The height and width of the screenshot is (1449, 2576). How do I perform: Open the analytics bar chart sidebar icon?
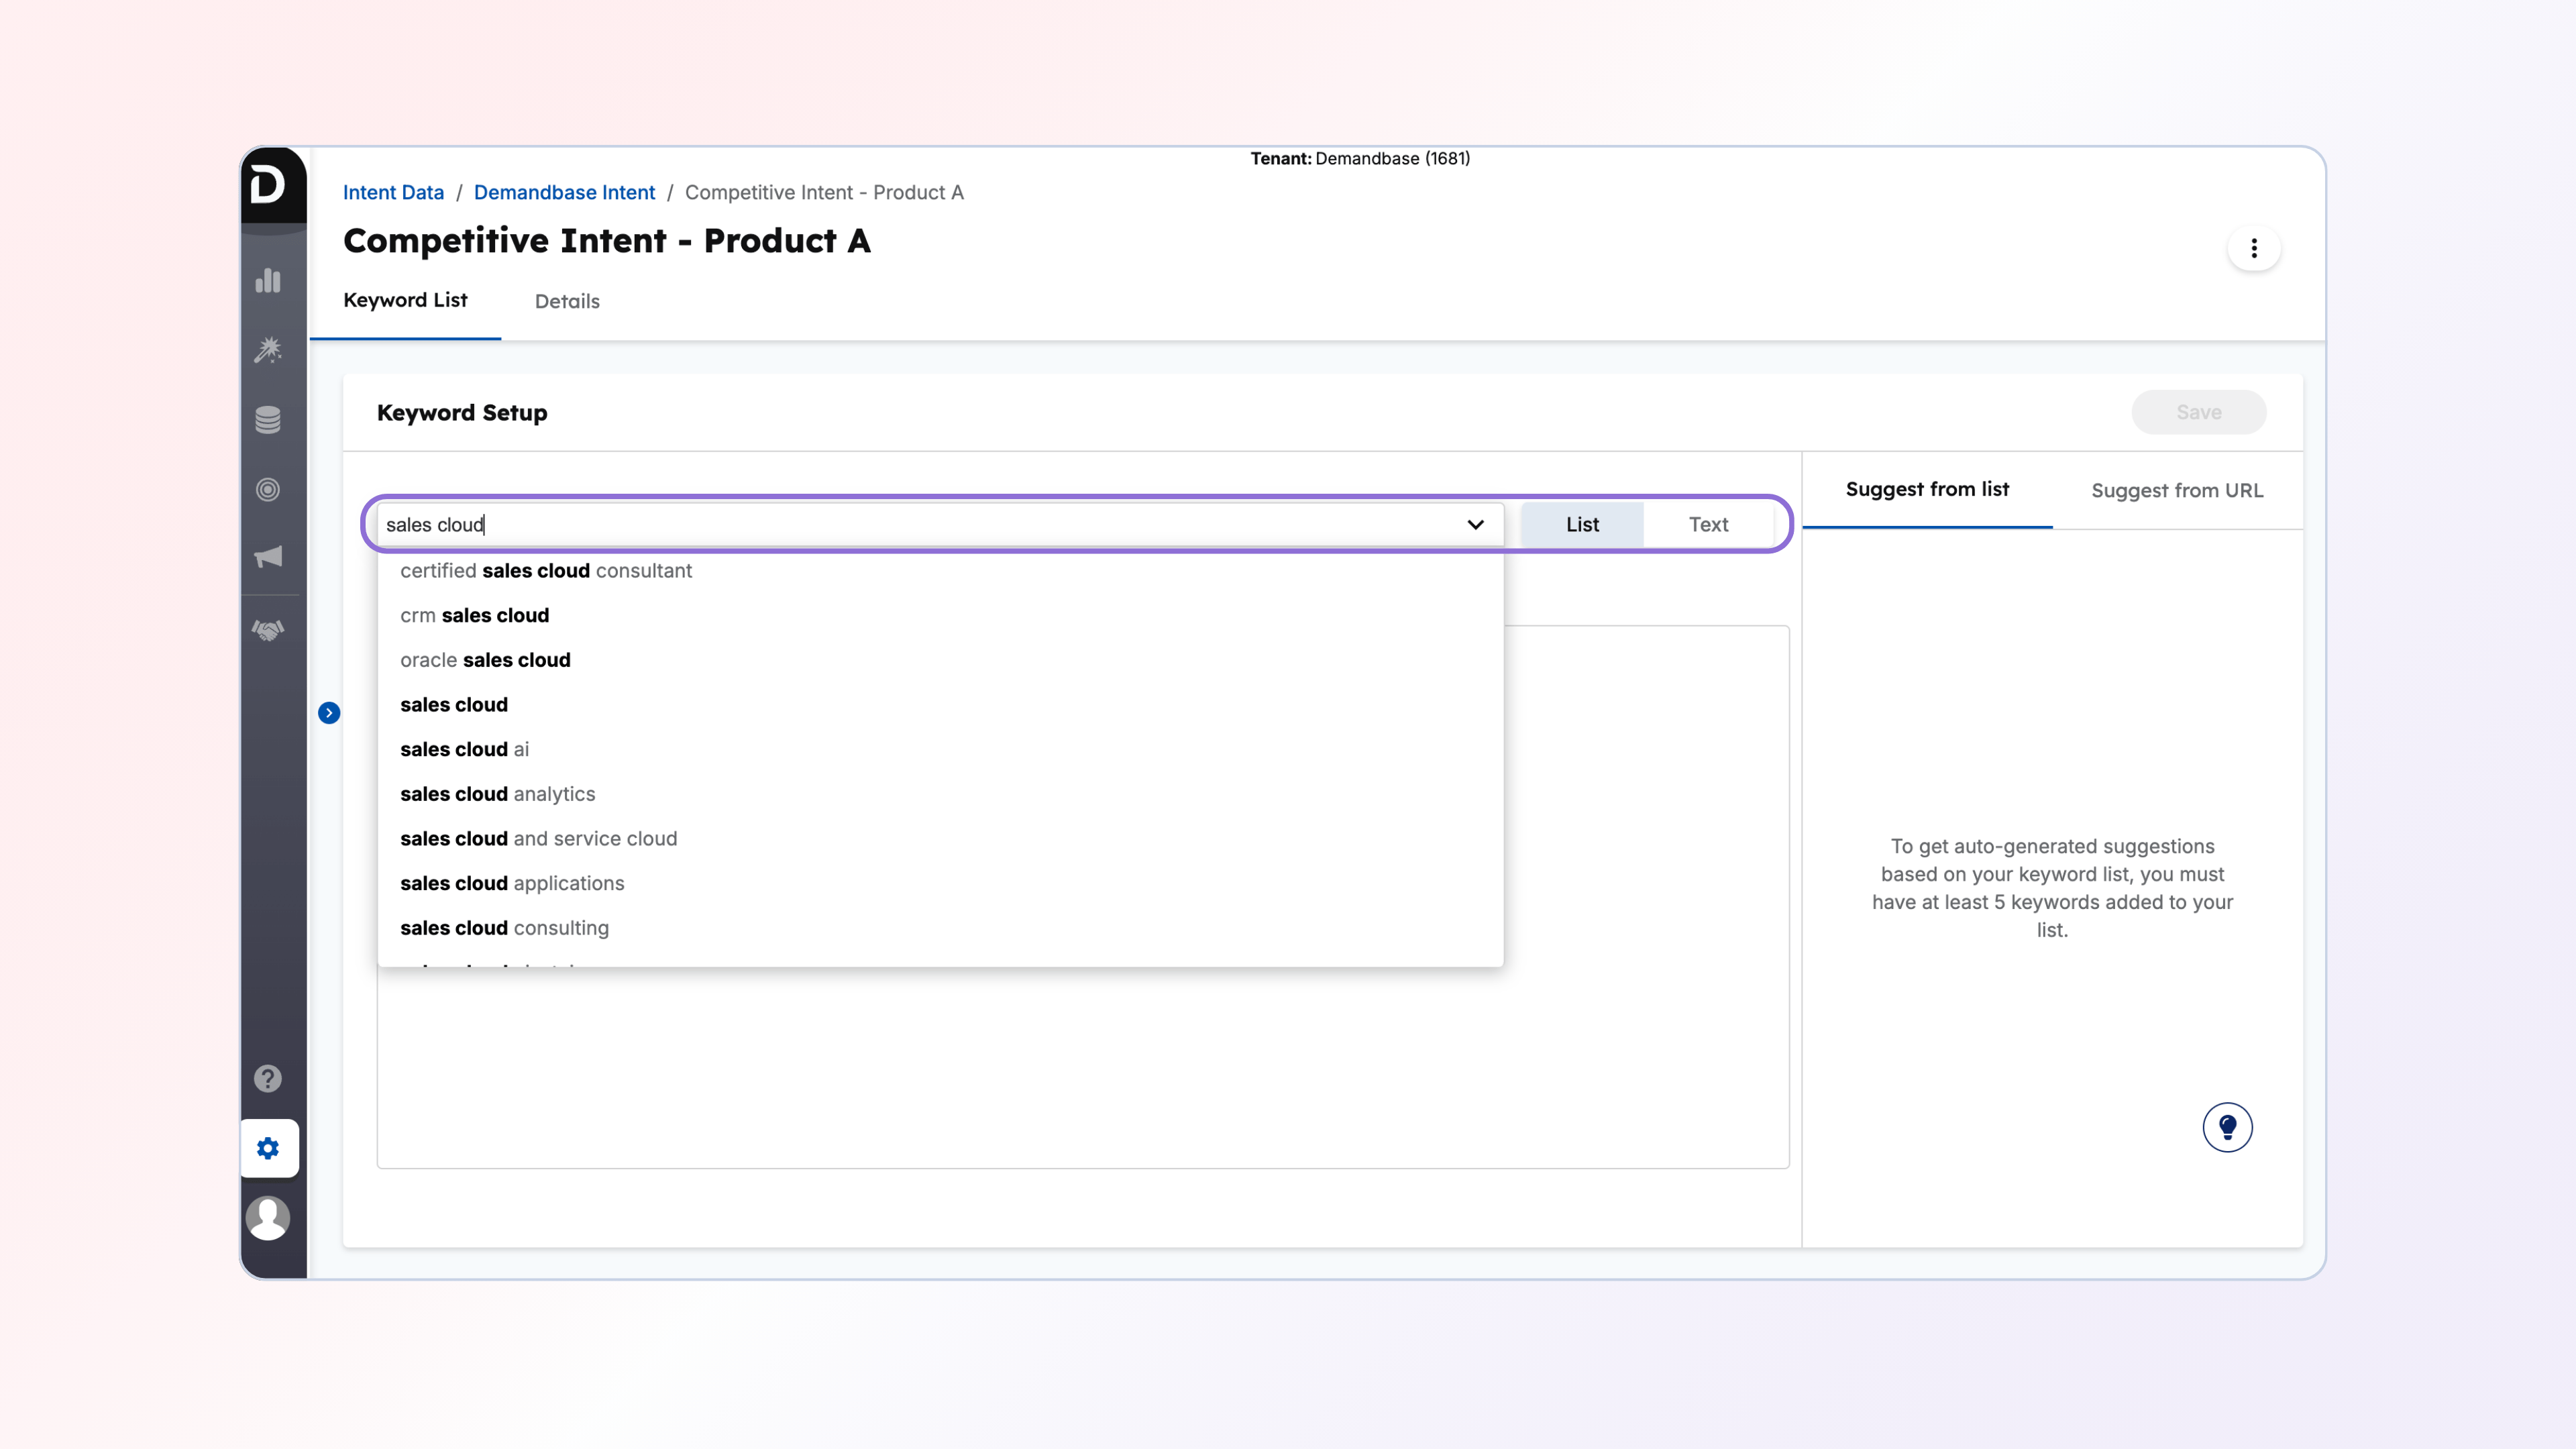tap(268, 281)
